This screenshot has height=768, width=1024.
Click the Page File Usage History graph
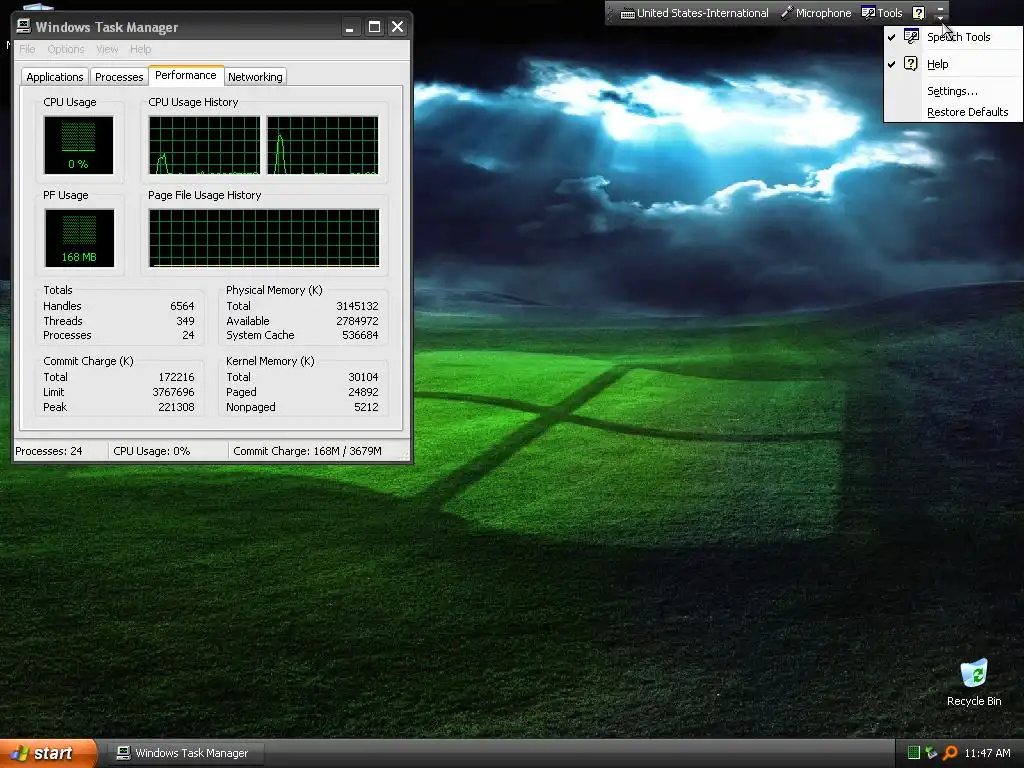264,238
